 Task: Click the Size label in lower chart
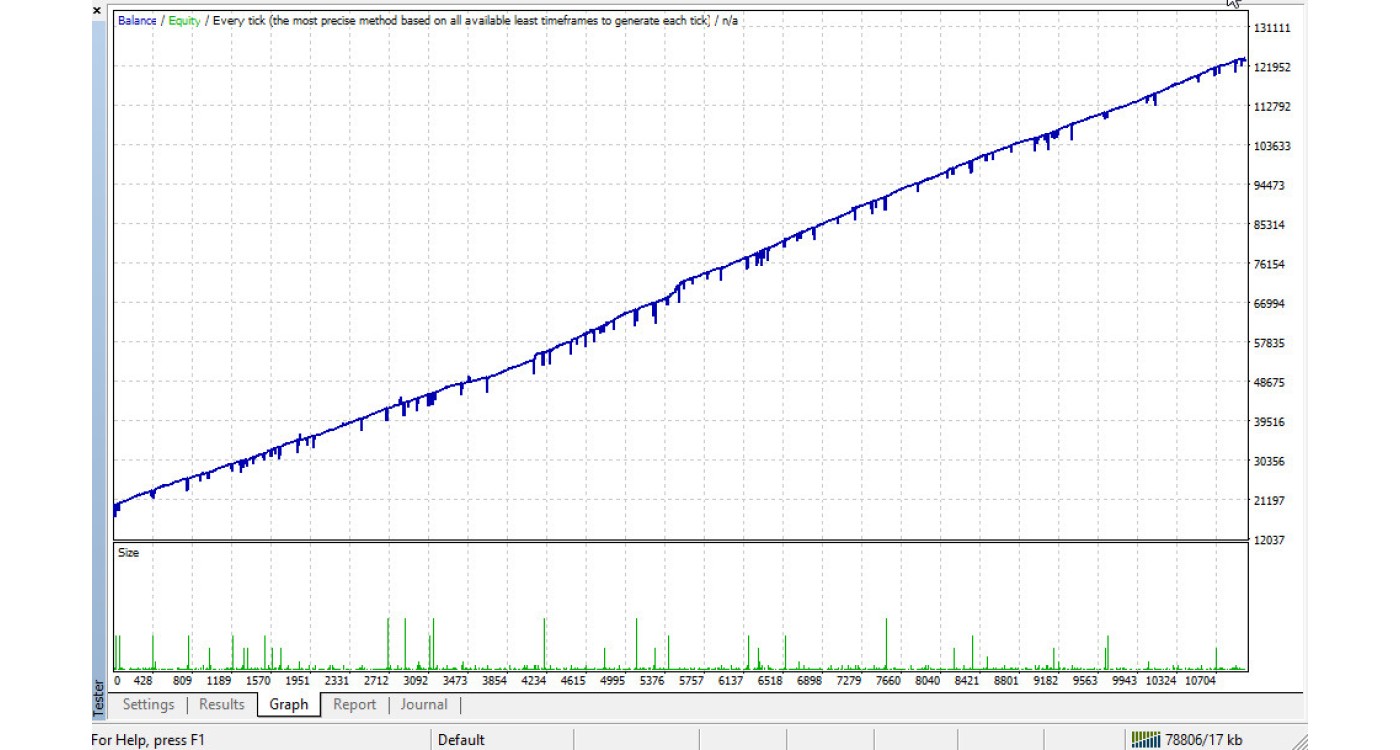coord(129,552)
